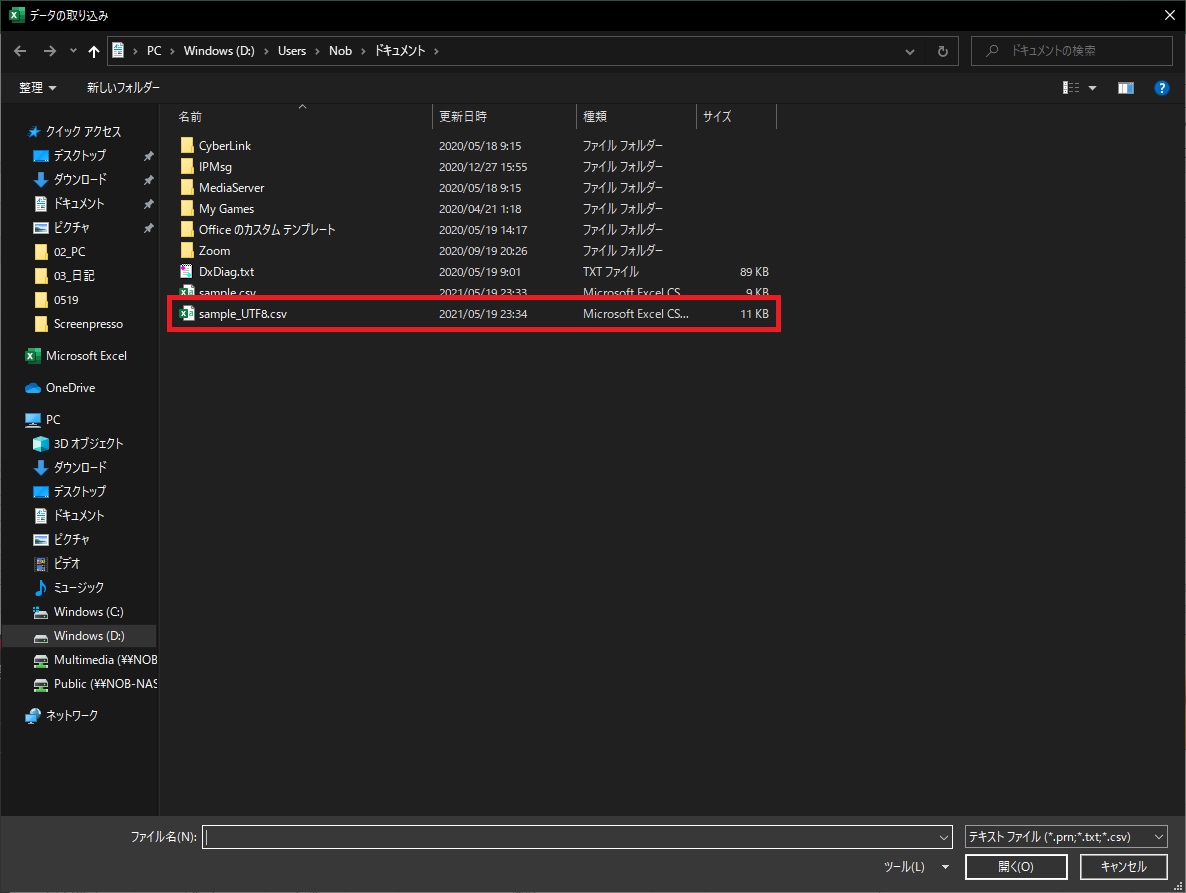Change the view layout icon
Viewport: 1186px width, 893px height.
(1071, 88)
